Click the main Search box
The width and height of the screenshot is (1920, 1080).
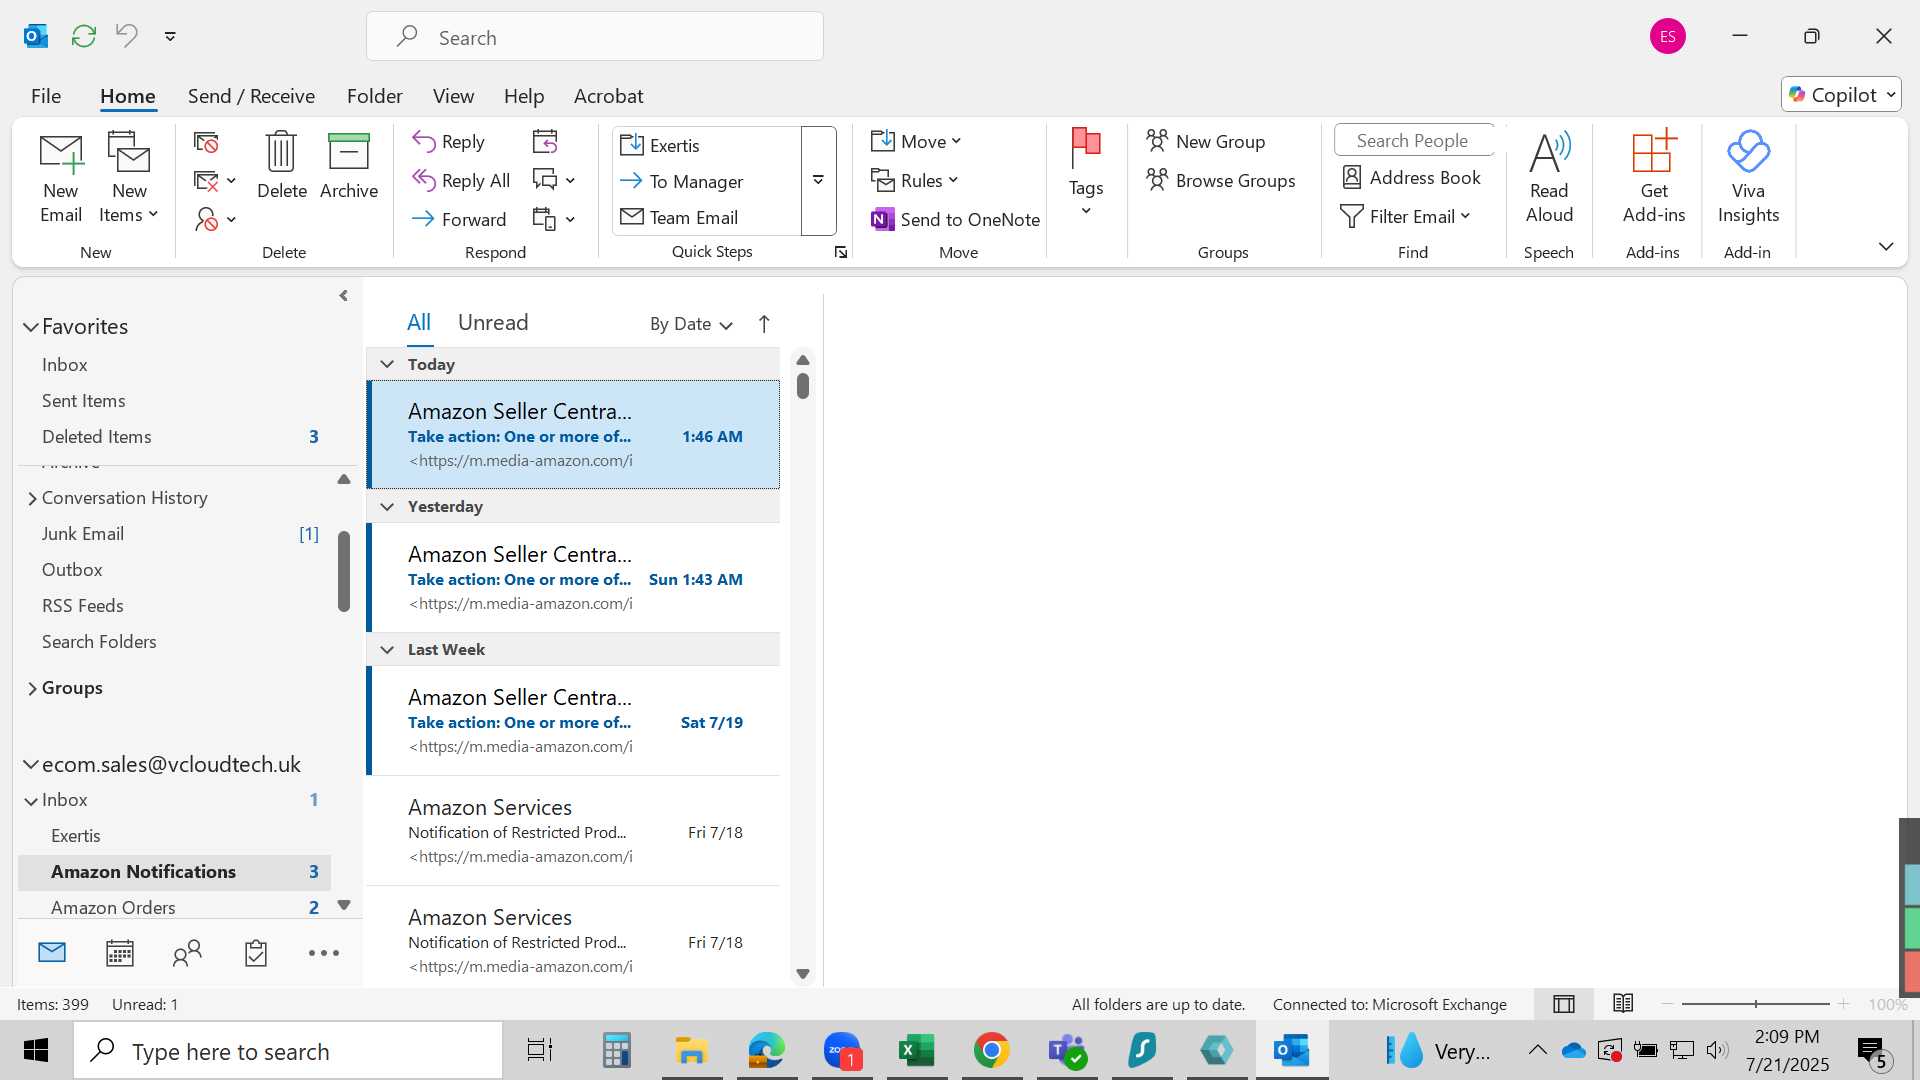pyautogui.click(x=595, y=37)
